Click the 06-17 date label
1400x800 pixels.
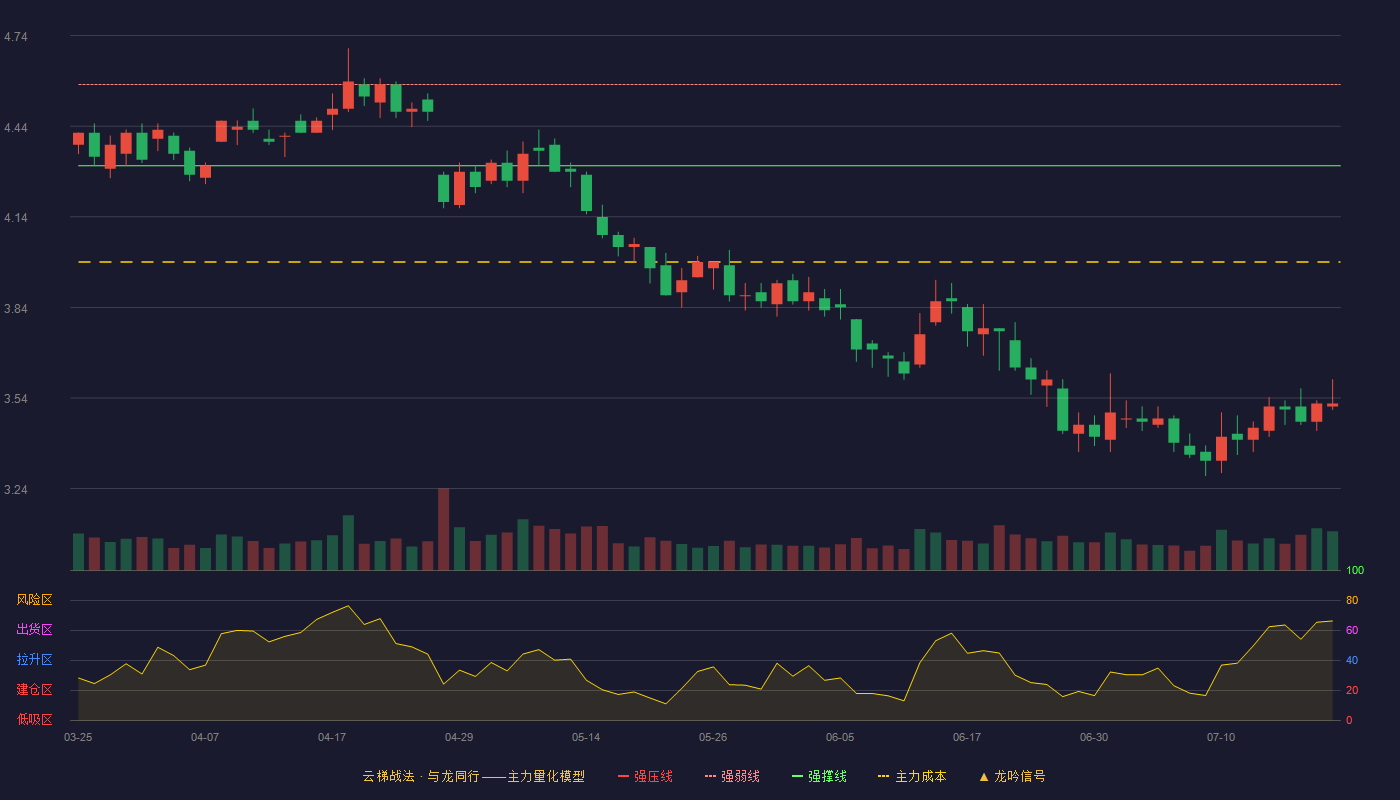click(967, 737)
